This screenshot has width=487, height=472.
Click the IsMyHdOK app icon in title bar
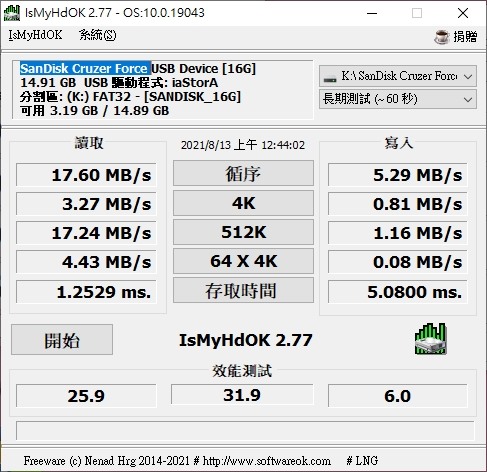point(12,13)
